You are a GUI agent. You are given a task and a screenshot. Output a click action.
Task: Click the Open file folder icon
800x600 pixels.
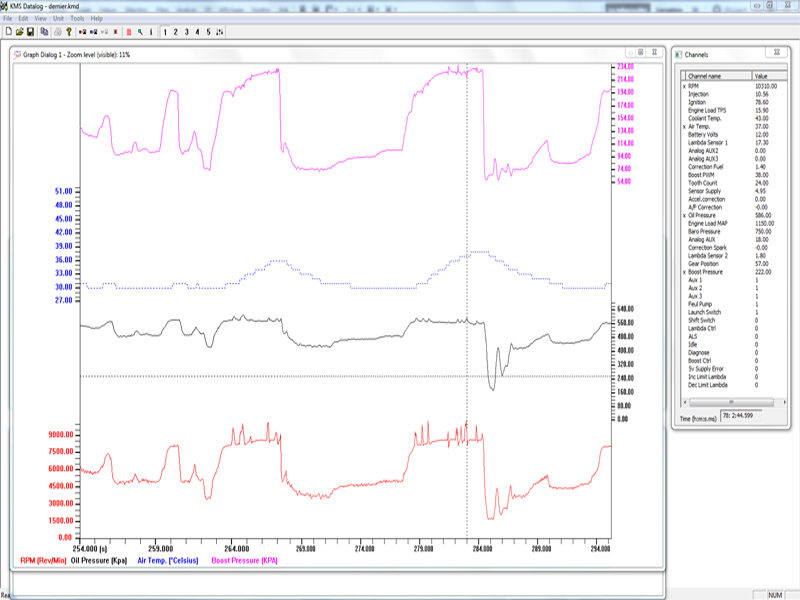19,32
